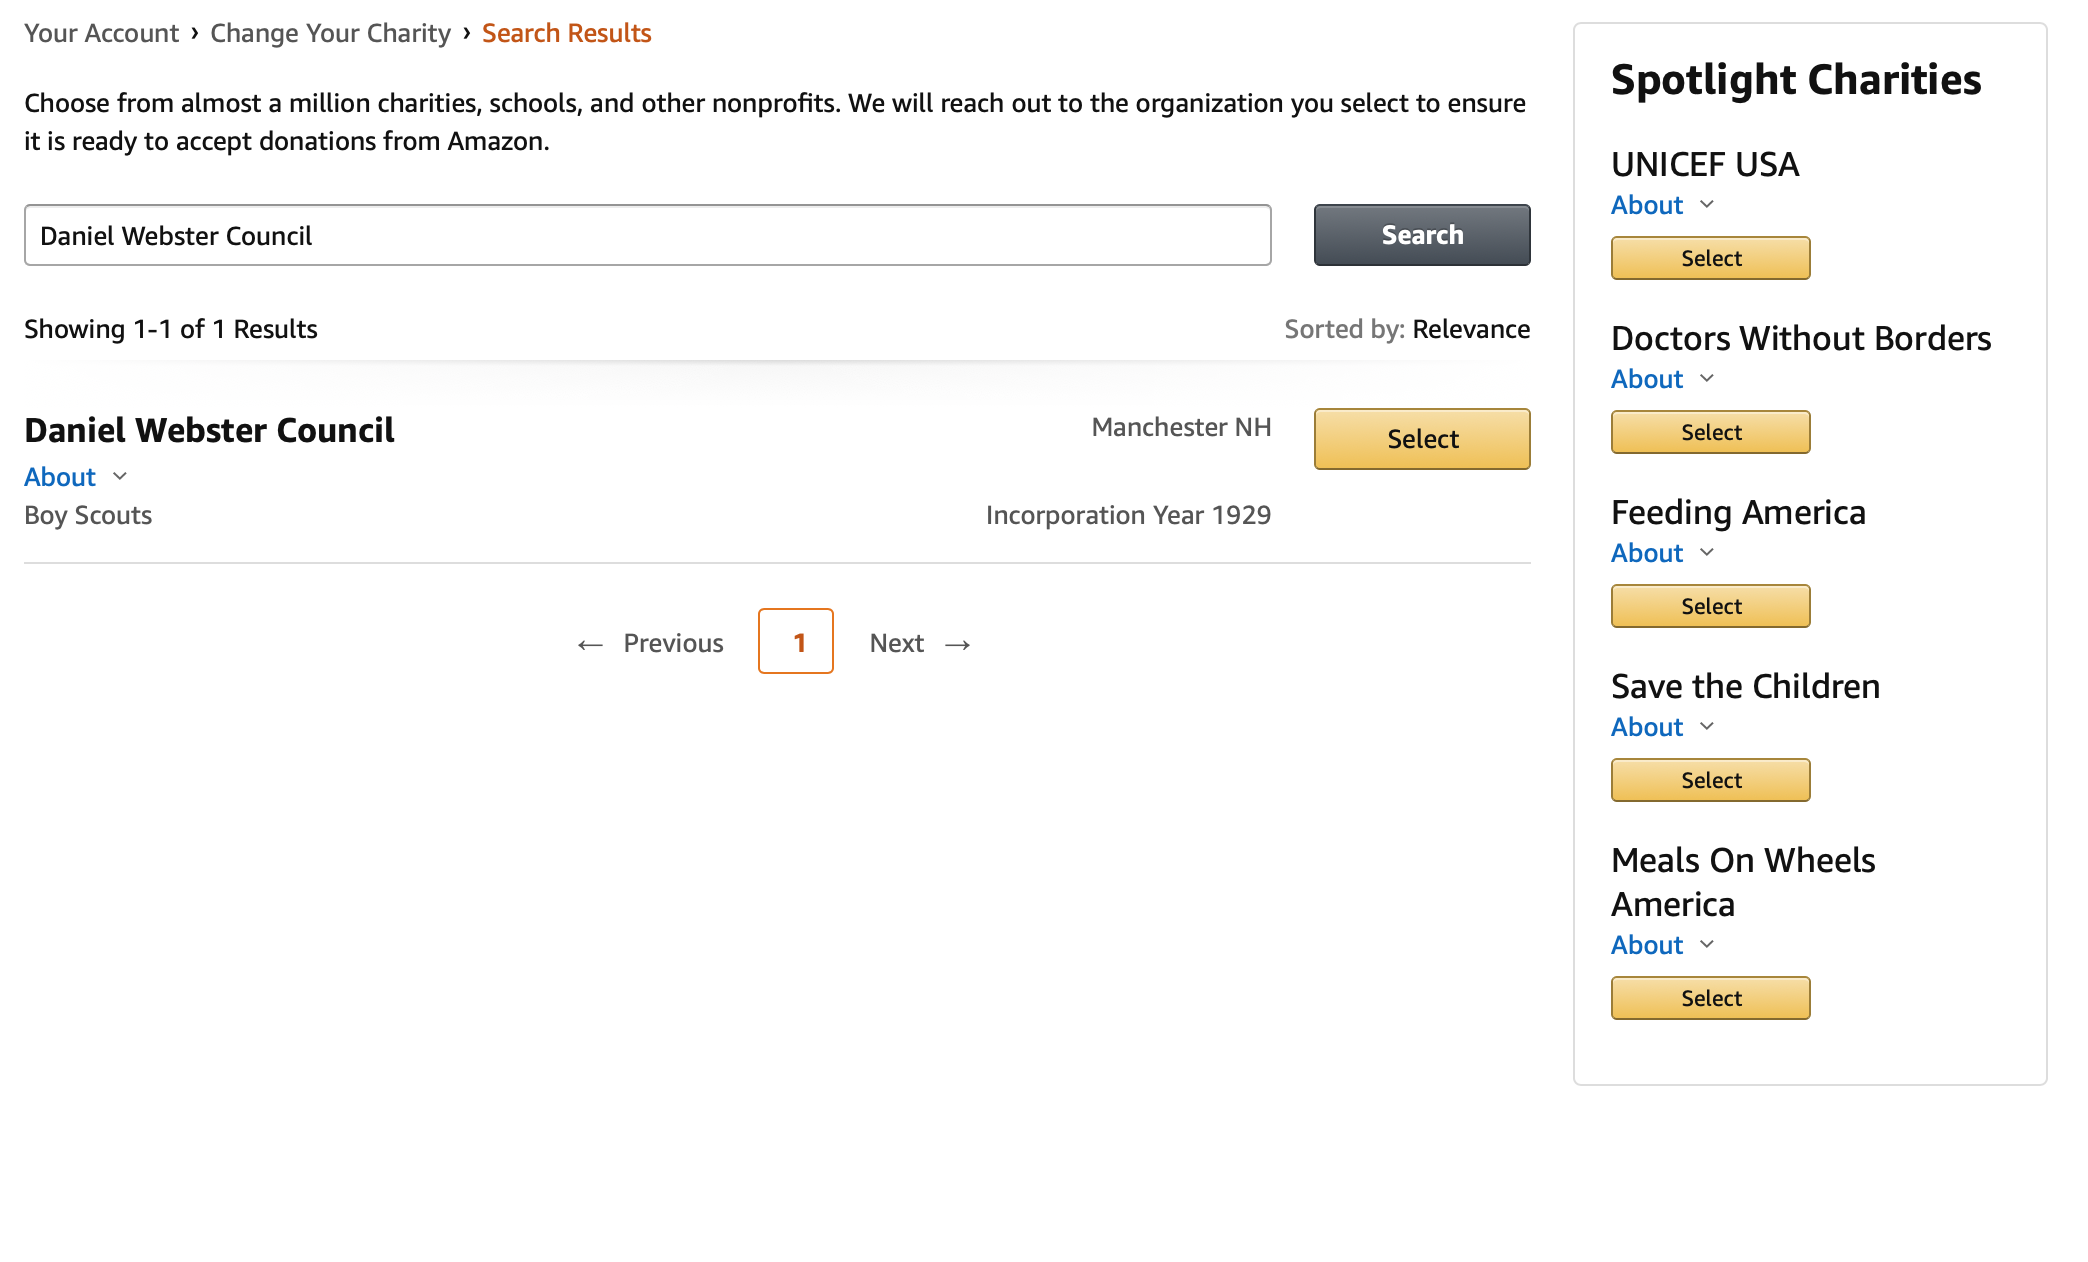Open About link for Feeding America
The image size is (2088, 1262).
tap(1647, 553)
